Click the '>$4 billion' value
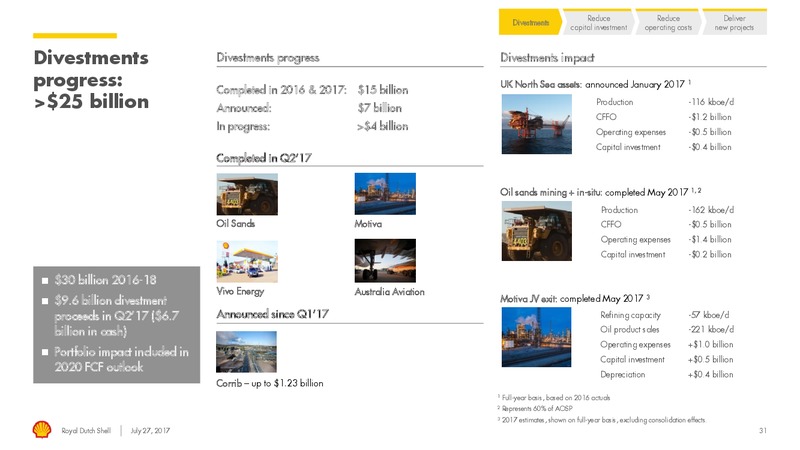 [x=383, y=126]
